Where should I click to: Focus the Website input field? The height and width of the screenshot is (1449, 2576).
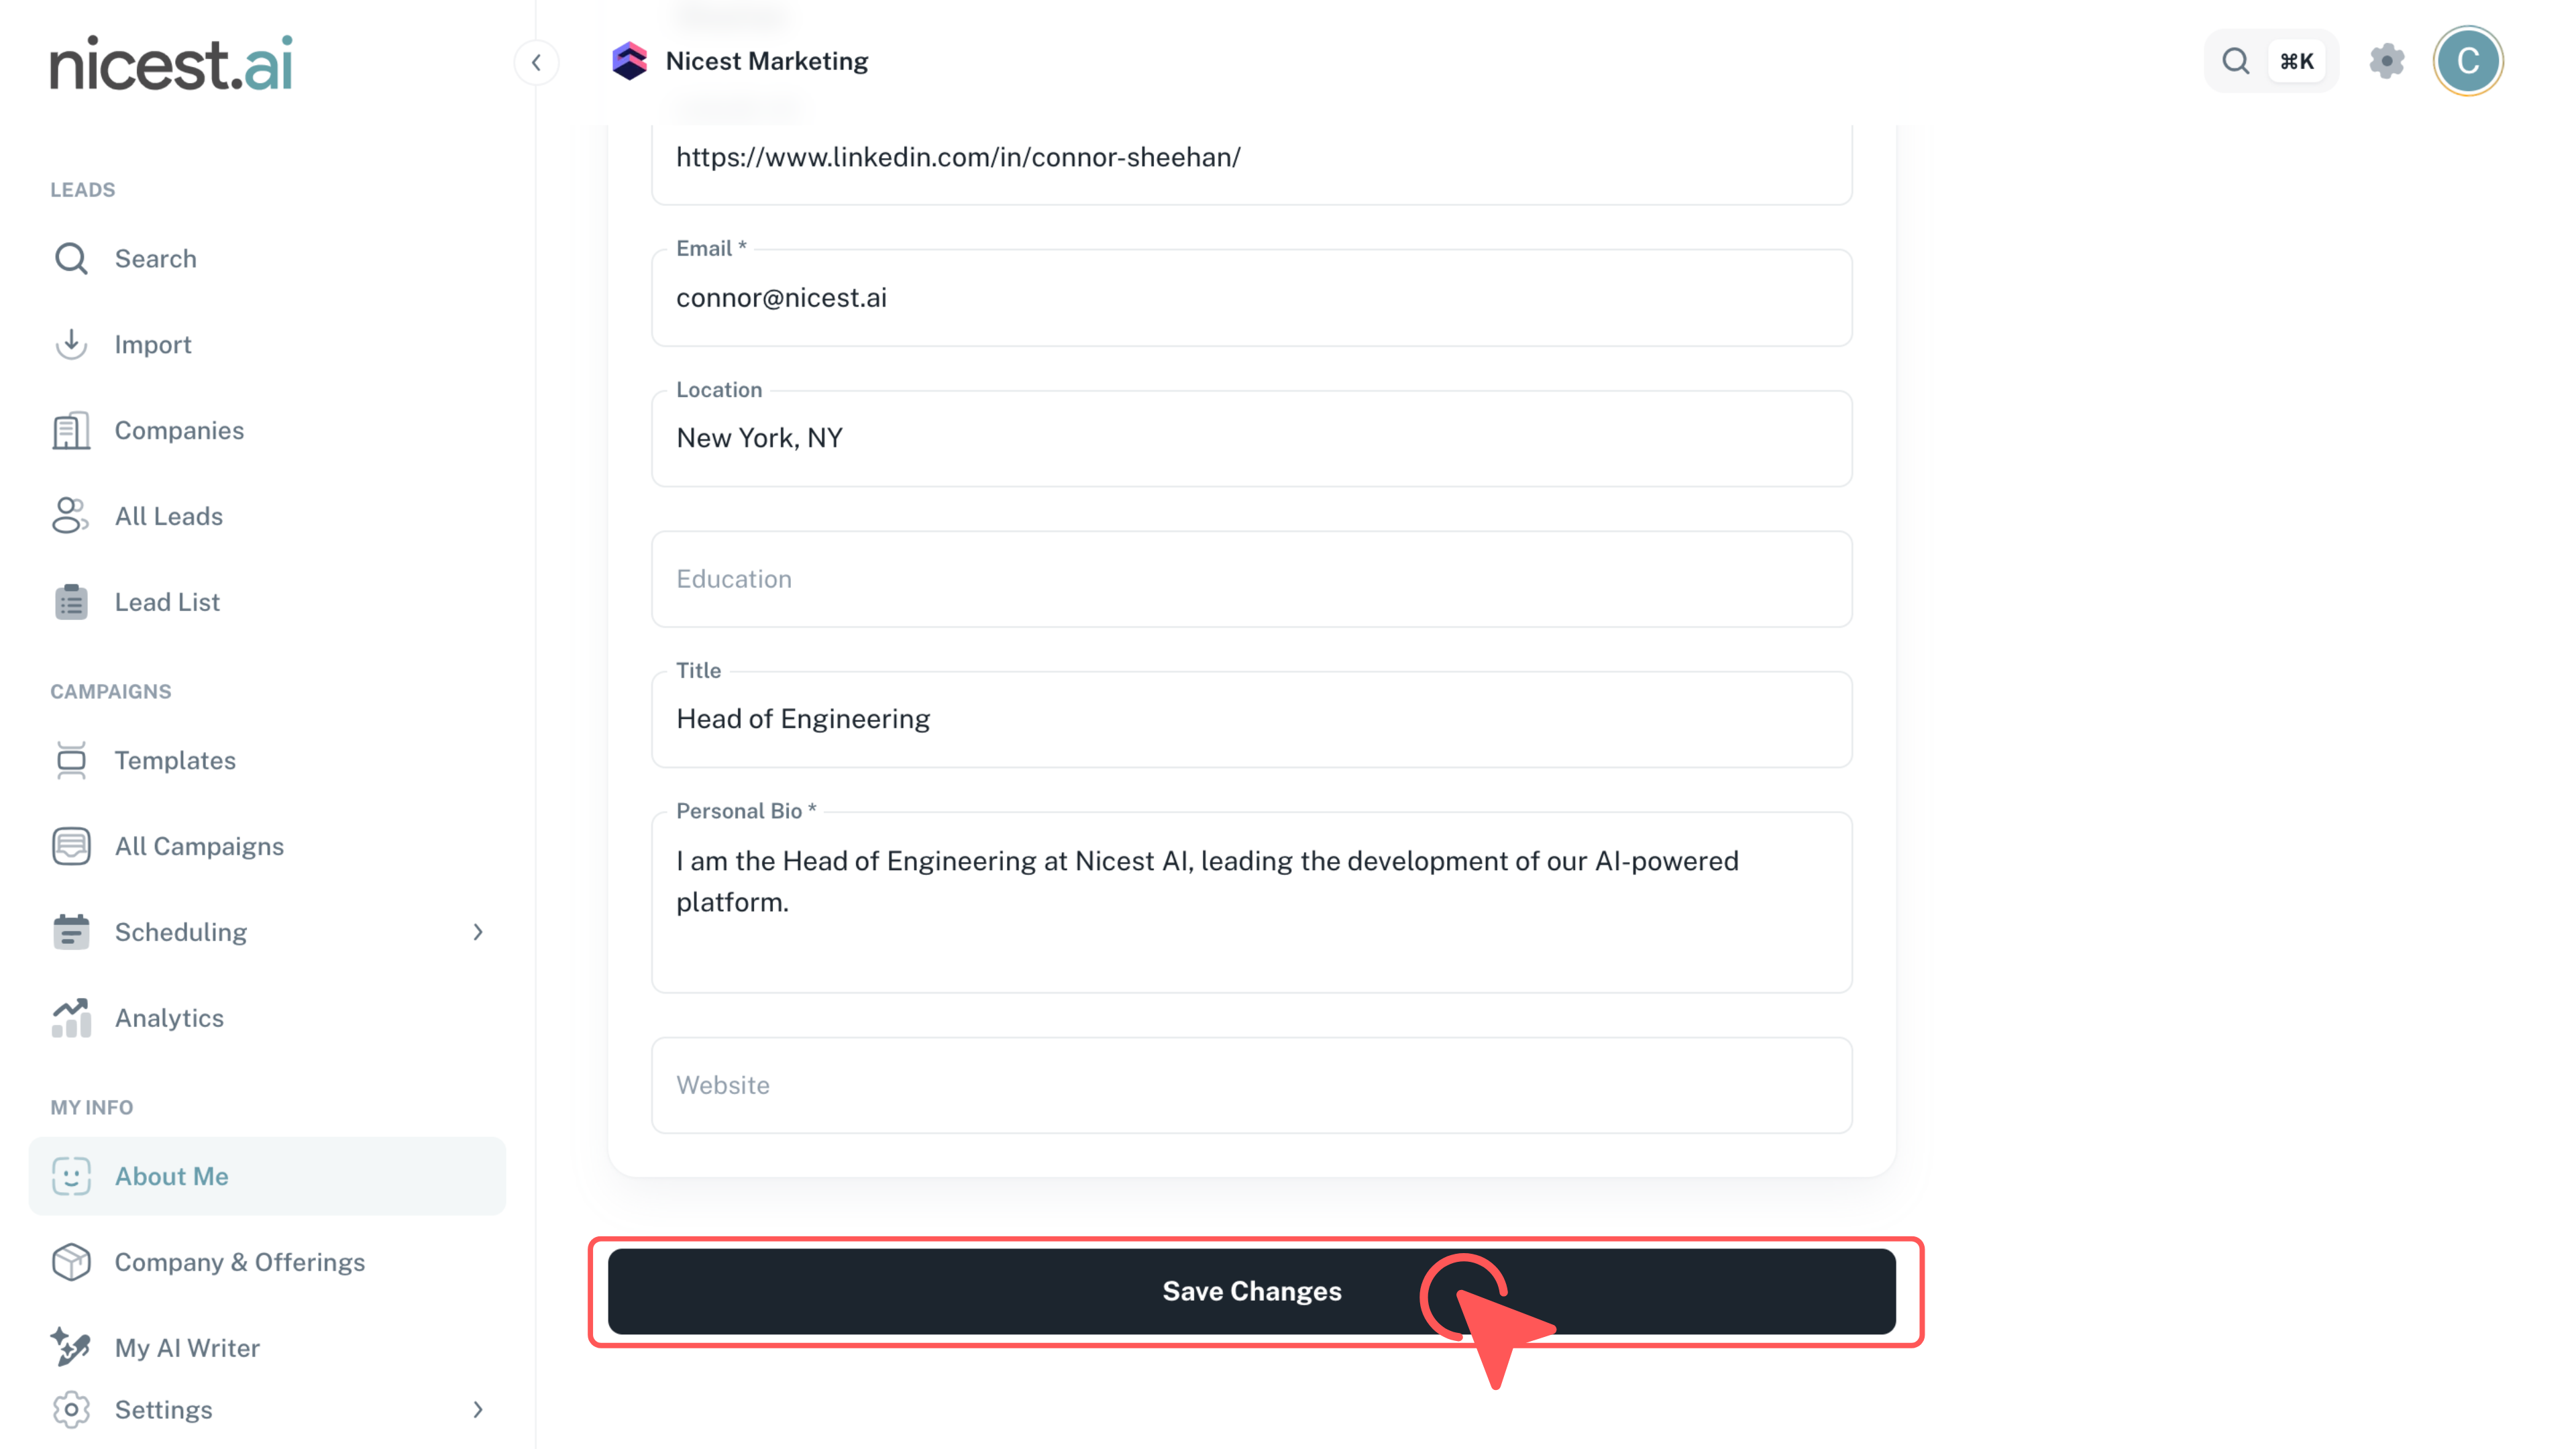click(1251, 1085)
